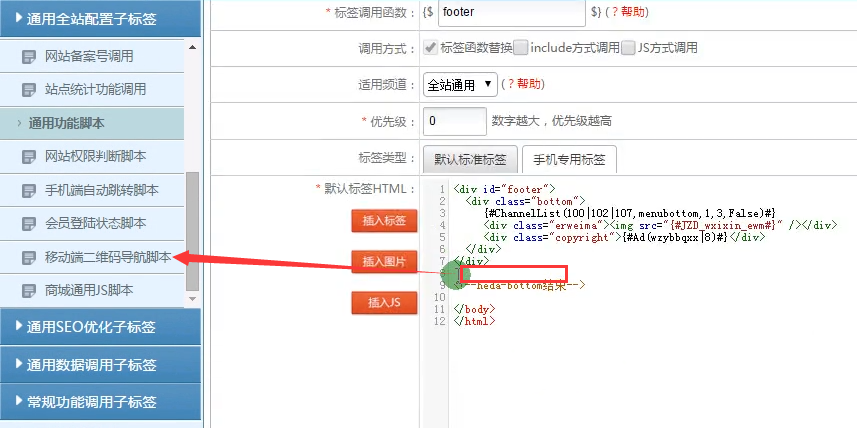Viewport: 857px width, 428px height.
Task: Click the 优先级 number input field
Action: [453, 121]
